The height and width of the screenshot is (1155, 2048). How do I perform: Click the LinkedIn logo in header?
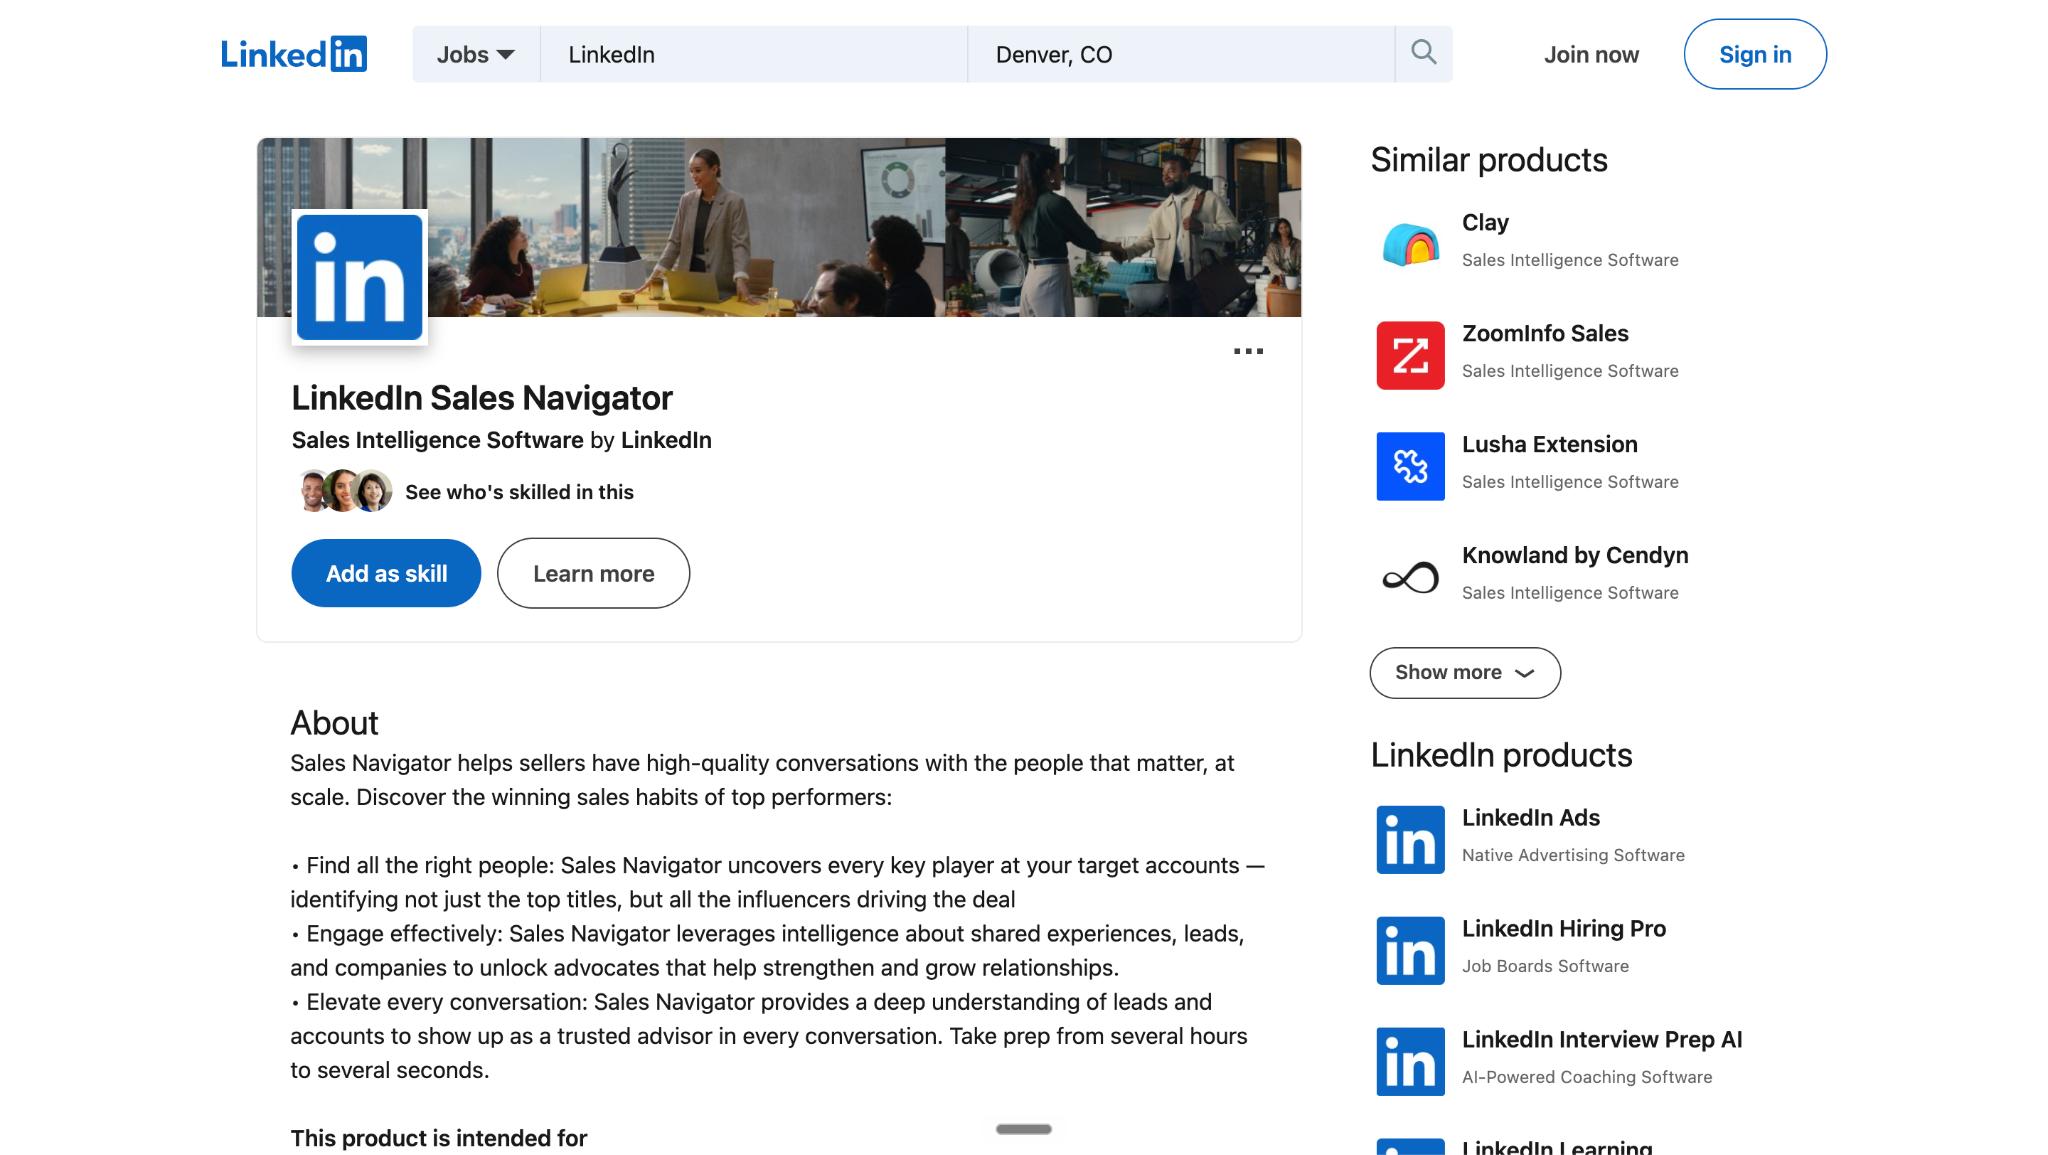click(x=294, y=54)
